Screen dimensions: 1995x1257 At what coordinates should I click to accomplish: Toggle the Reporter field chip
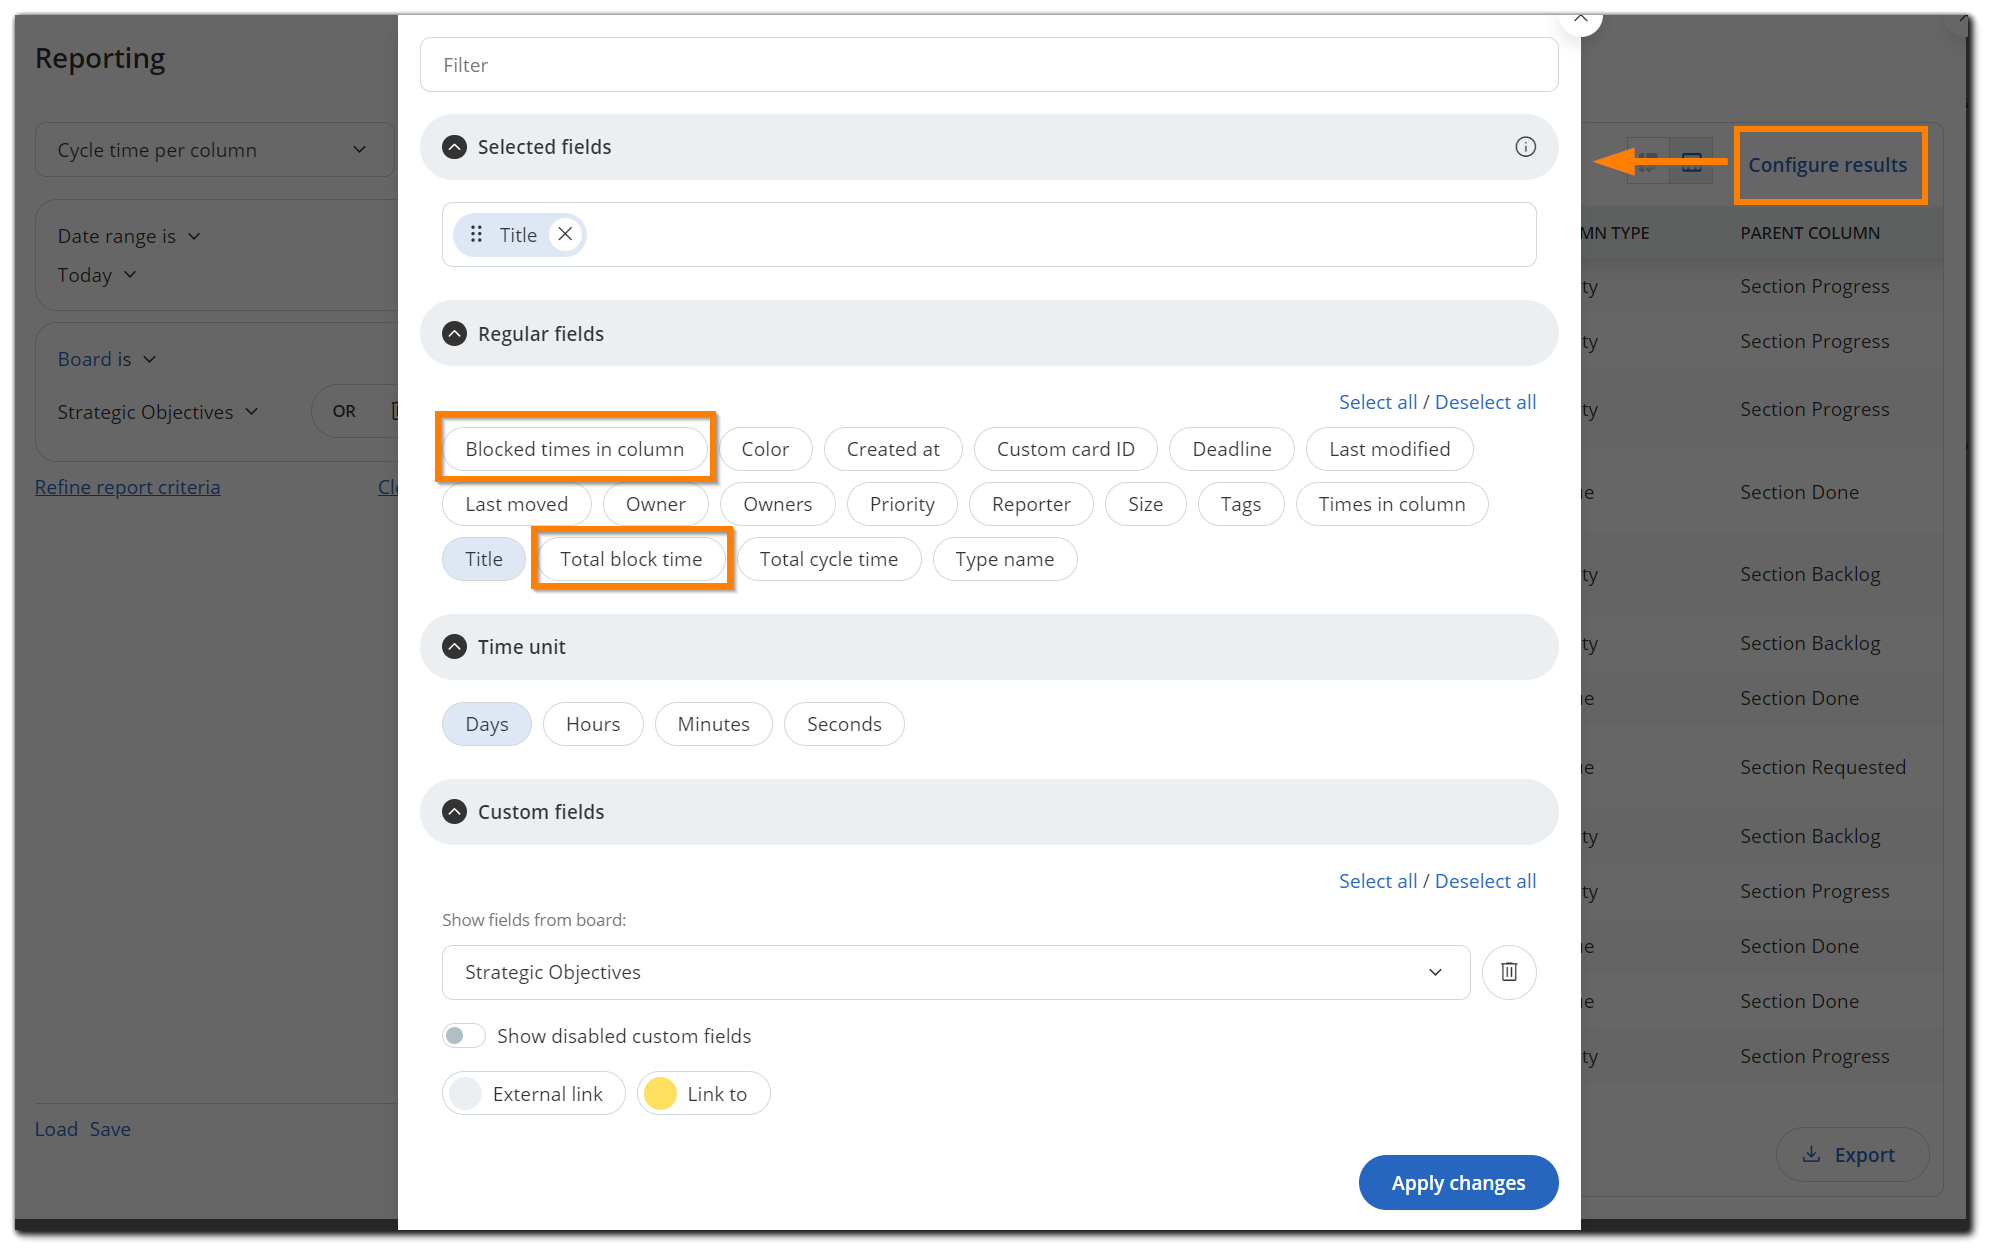click(1031, 504)
